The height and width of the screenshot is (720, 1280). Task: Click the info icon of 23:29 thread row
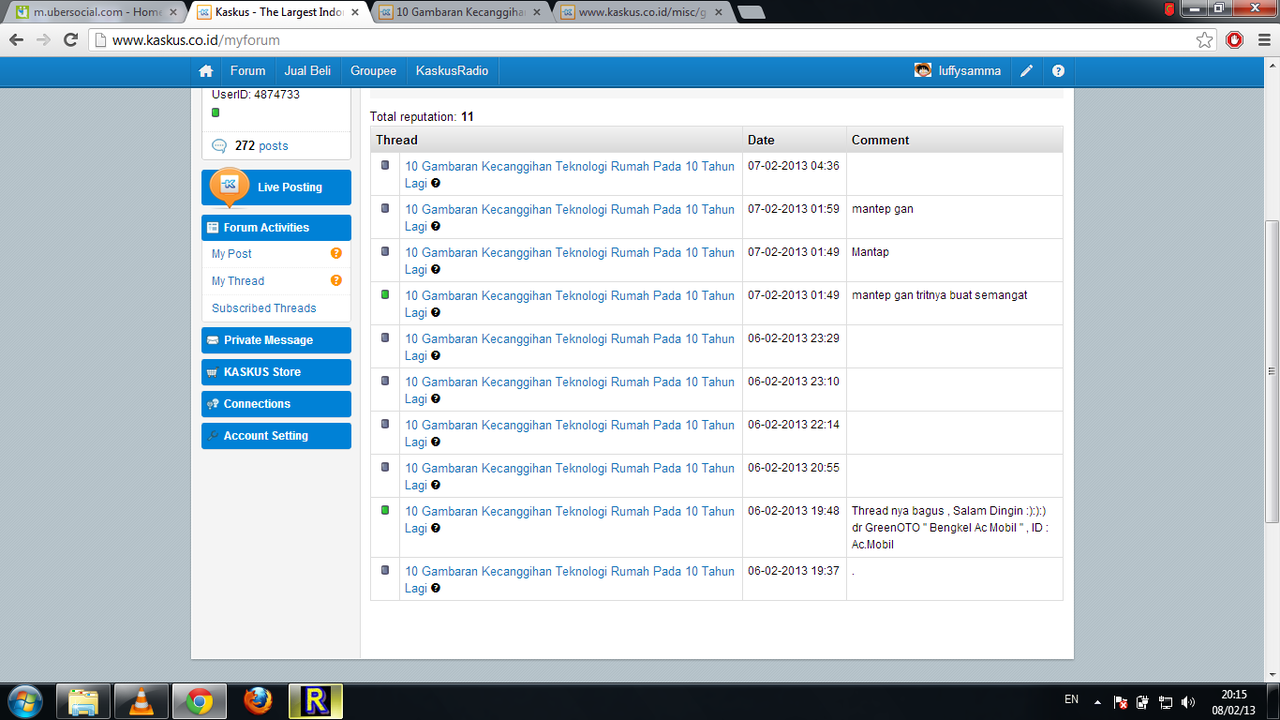pyautogui.click(x=436, y=356)
